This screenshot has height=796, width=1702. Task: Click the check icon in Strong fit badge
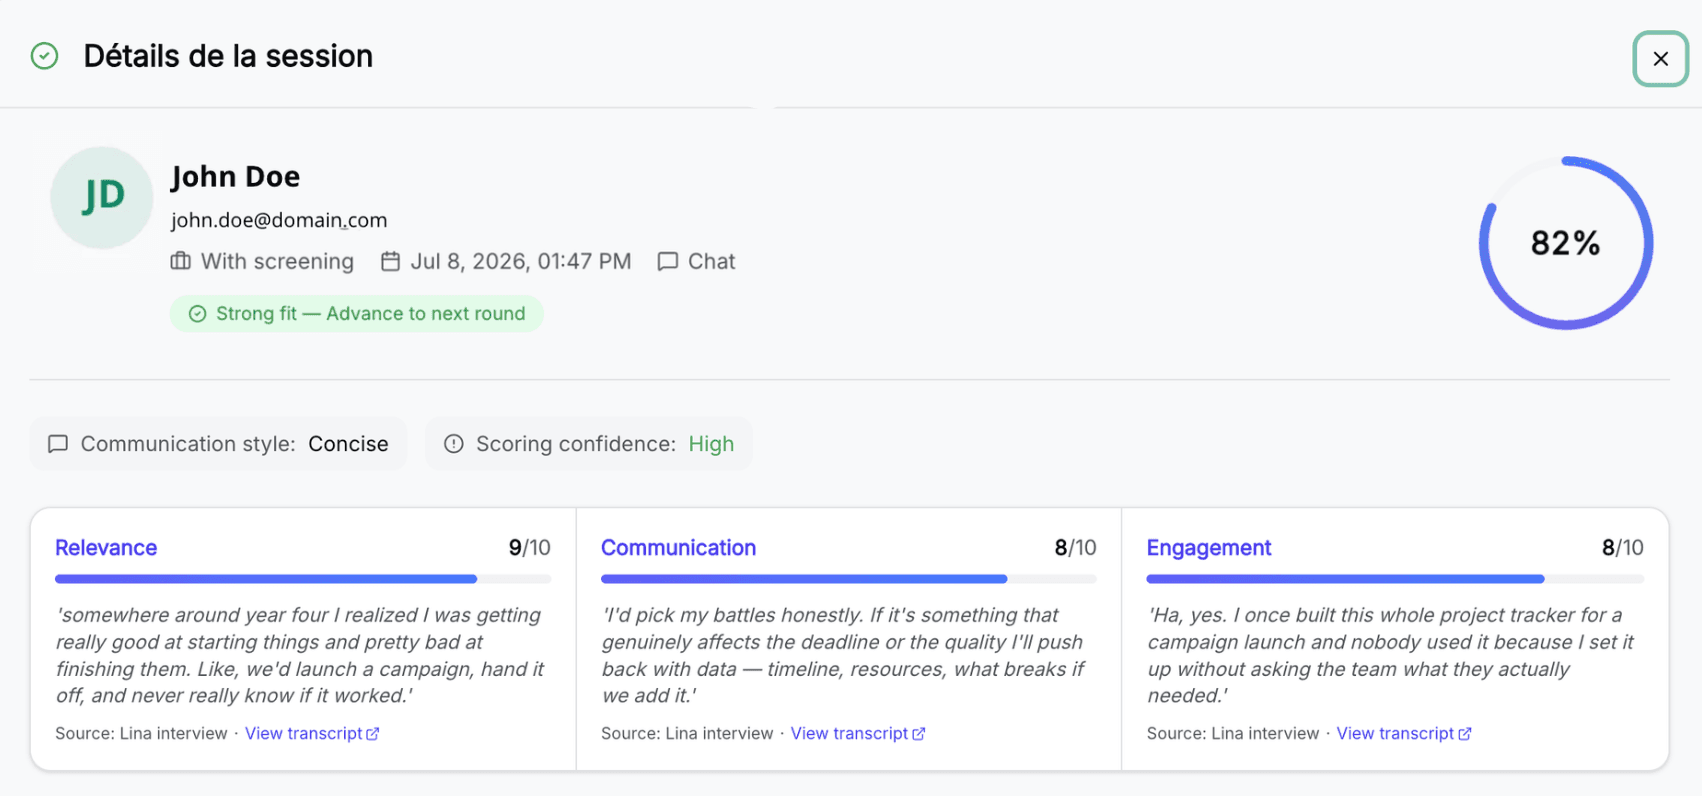(197, 314)
